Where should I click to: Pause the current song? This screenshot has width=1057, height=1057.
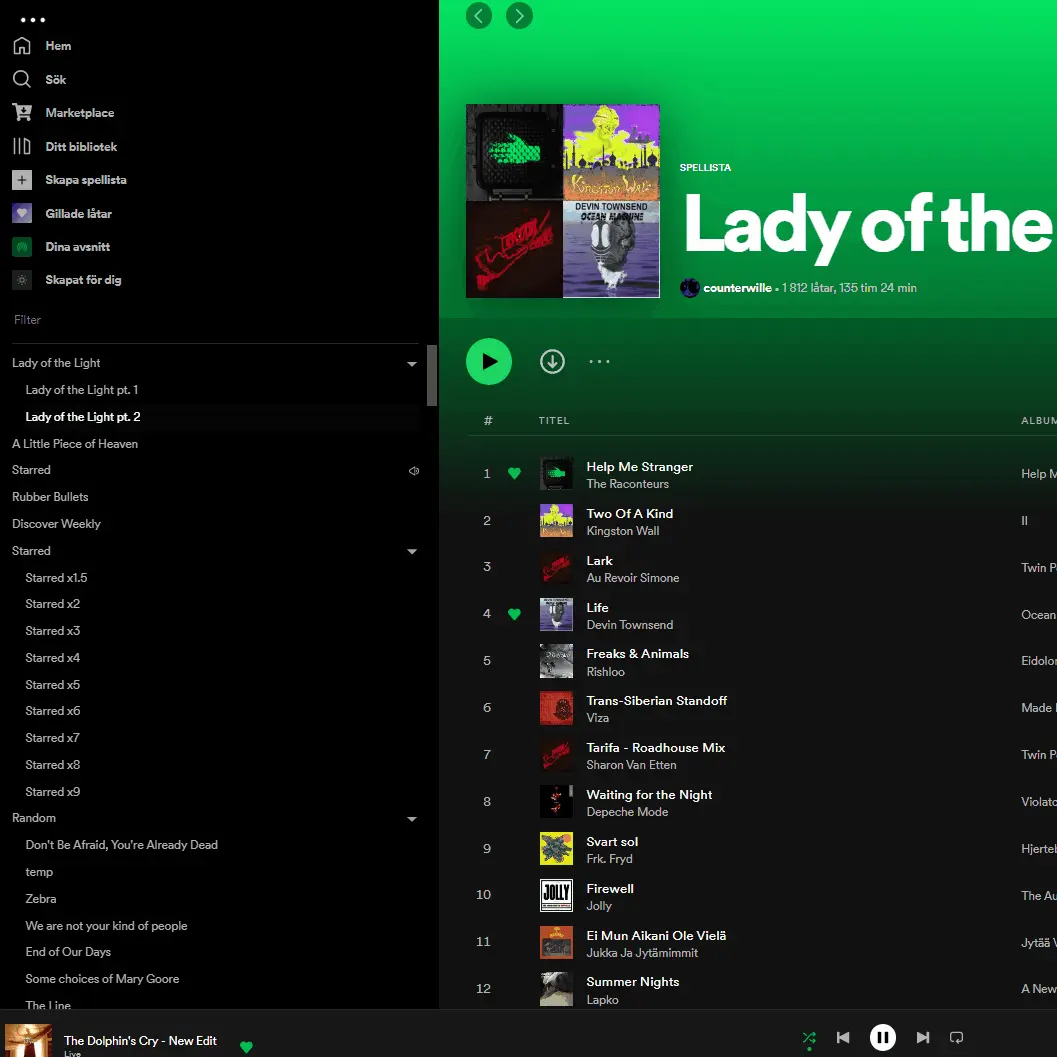tap(882, 1037)
